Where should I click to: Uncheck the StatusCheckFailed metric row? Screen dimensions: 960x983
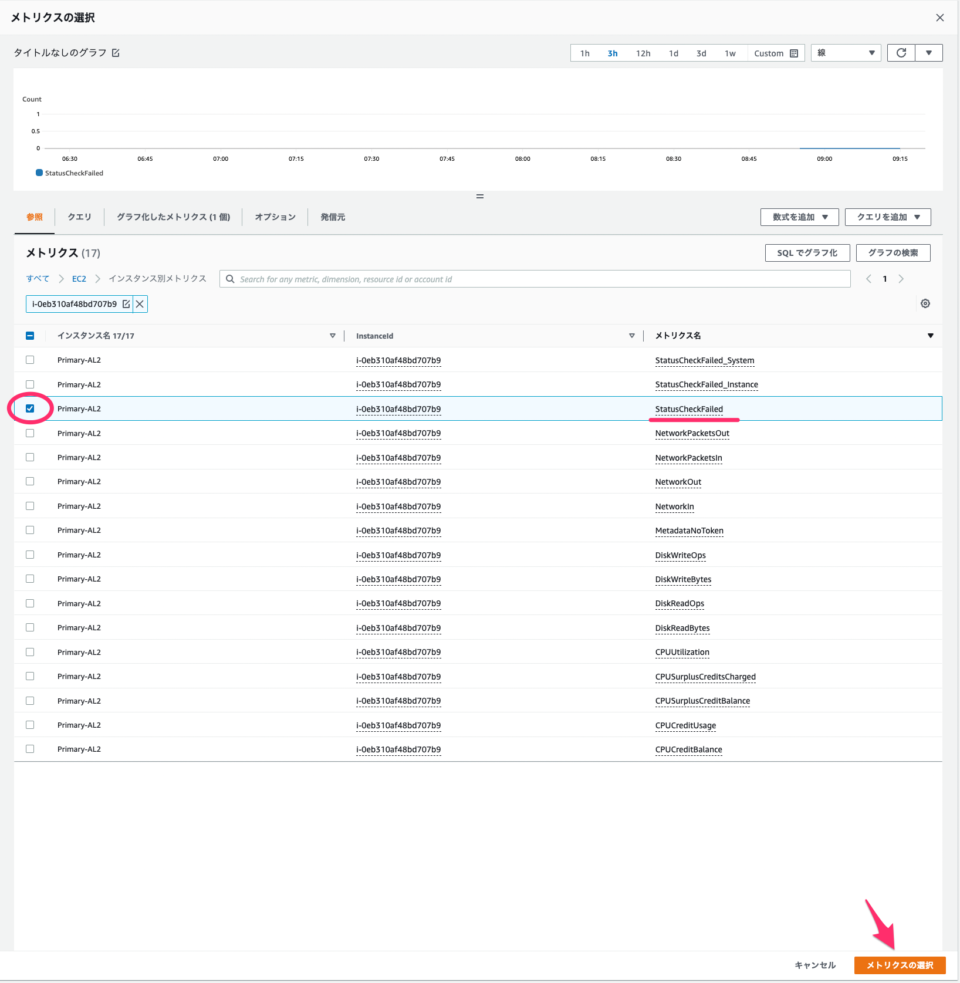pos(30,408)
